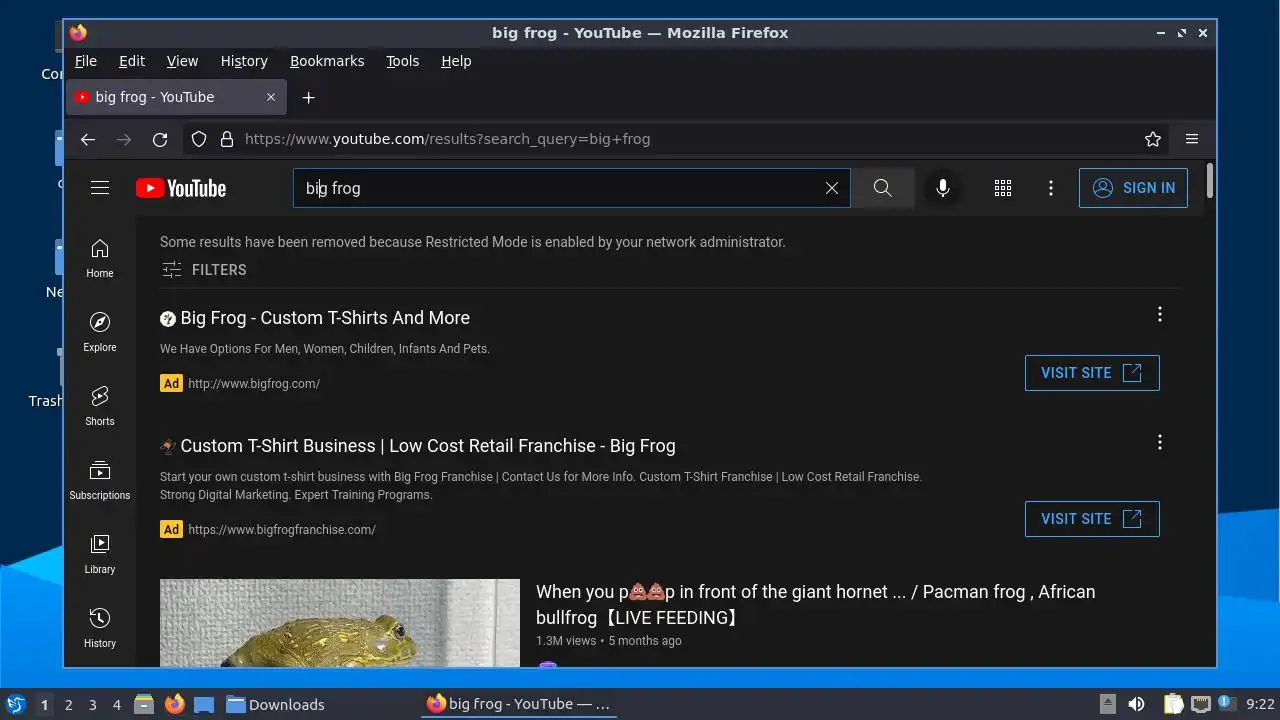The width and height of the screenshot is (1280, 720).
Task: Open the file manager taskbar launcher
Action: coord(144,704)
